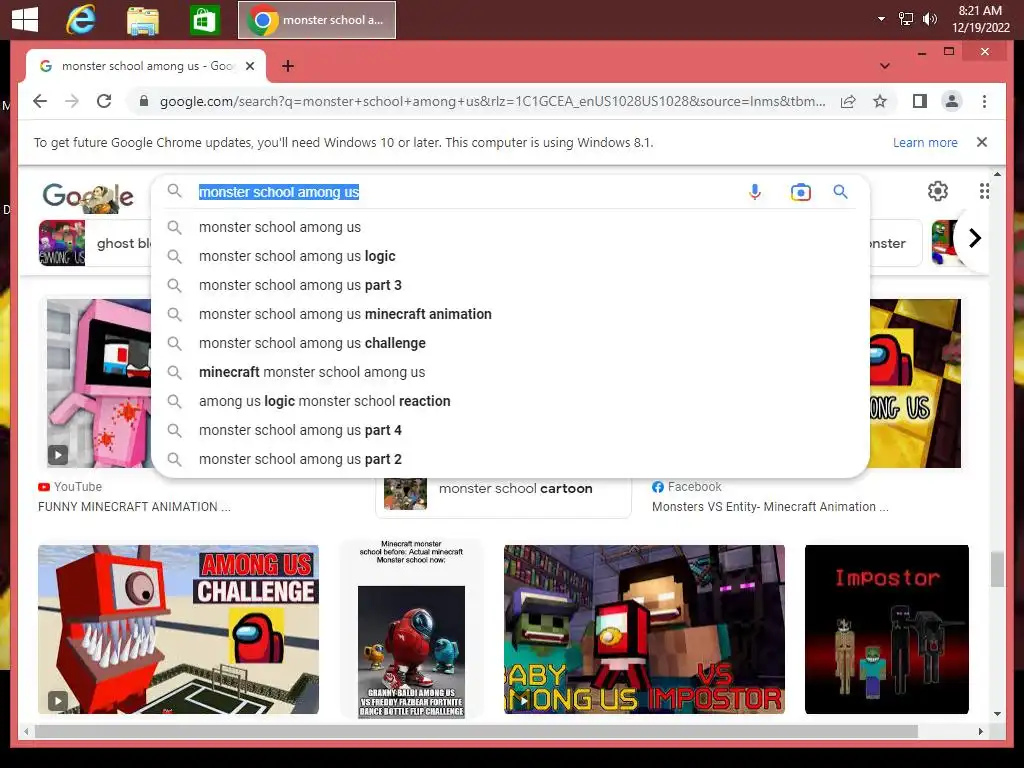View site information lock icon
1024x768 pixels.
[144, 101]
